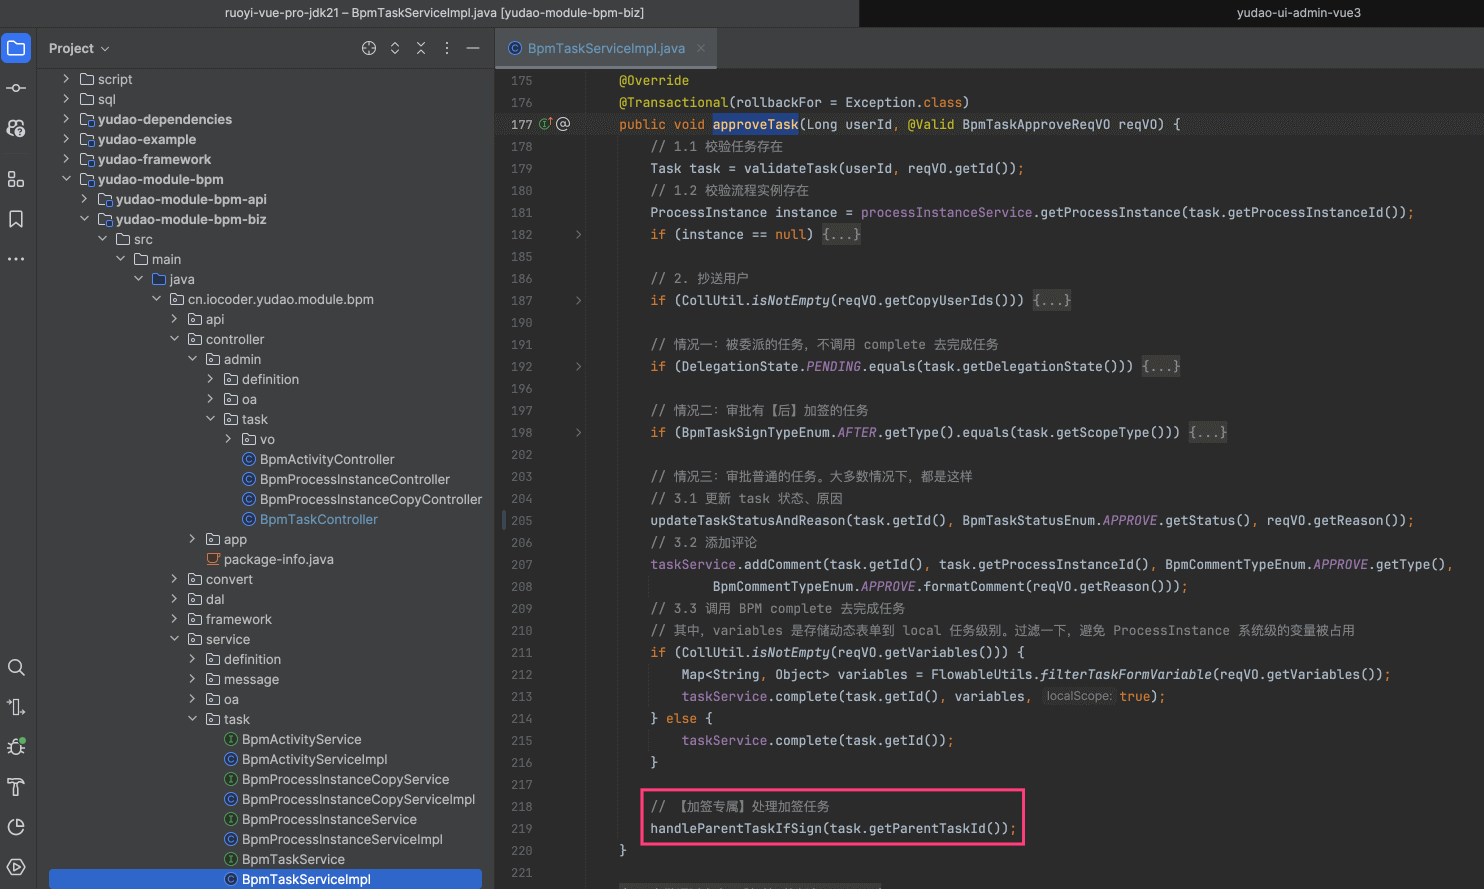Open the Profiler tool window
Screen dimensions: 1484x889
point(16,827)
